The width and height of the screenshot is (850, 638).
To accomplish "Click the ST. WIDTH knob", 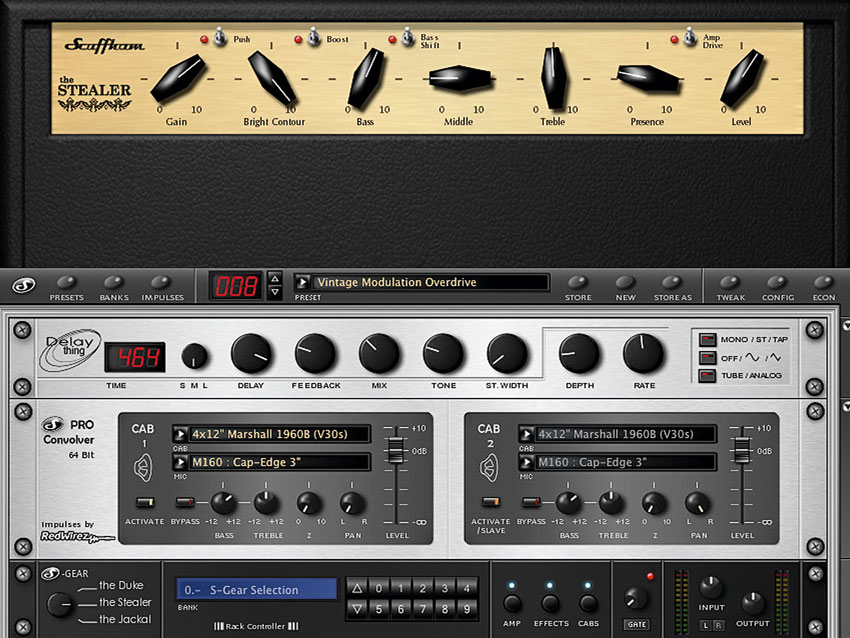I will 507,354.
